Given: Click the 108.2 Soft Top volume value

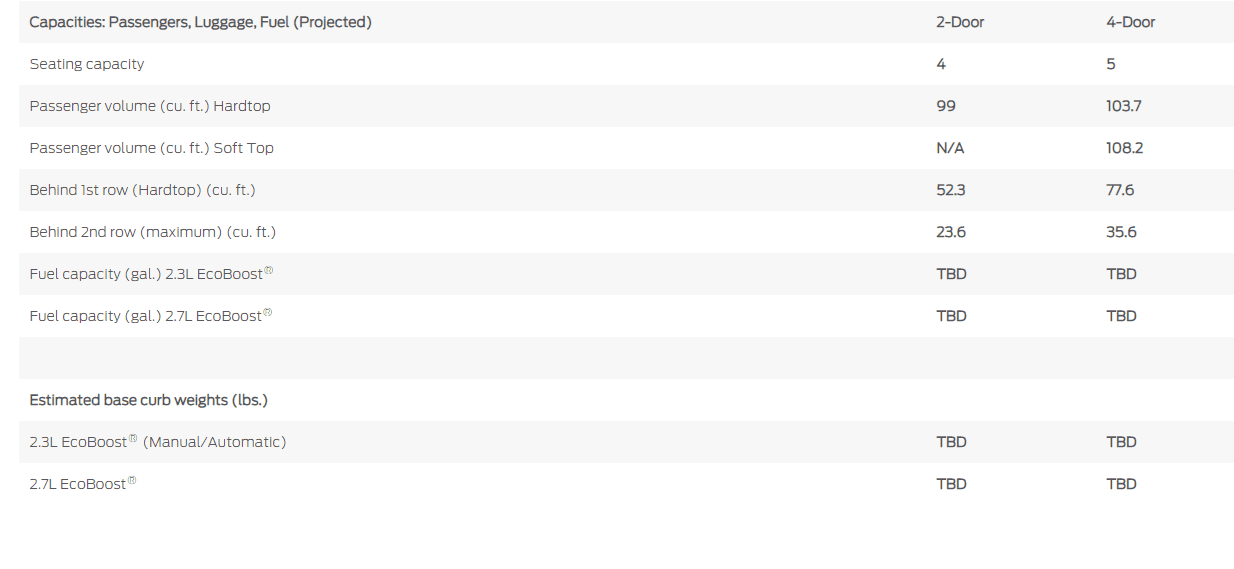Looking at the screenshot, I should [x=1125, y=148].
